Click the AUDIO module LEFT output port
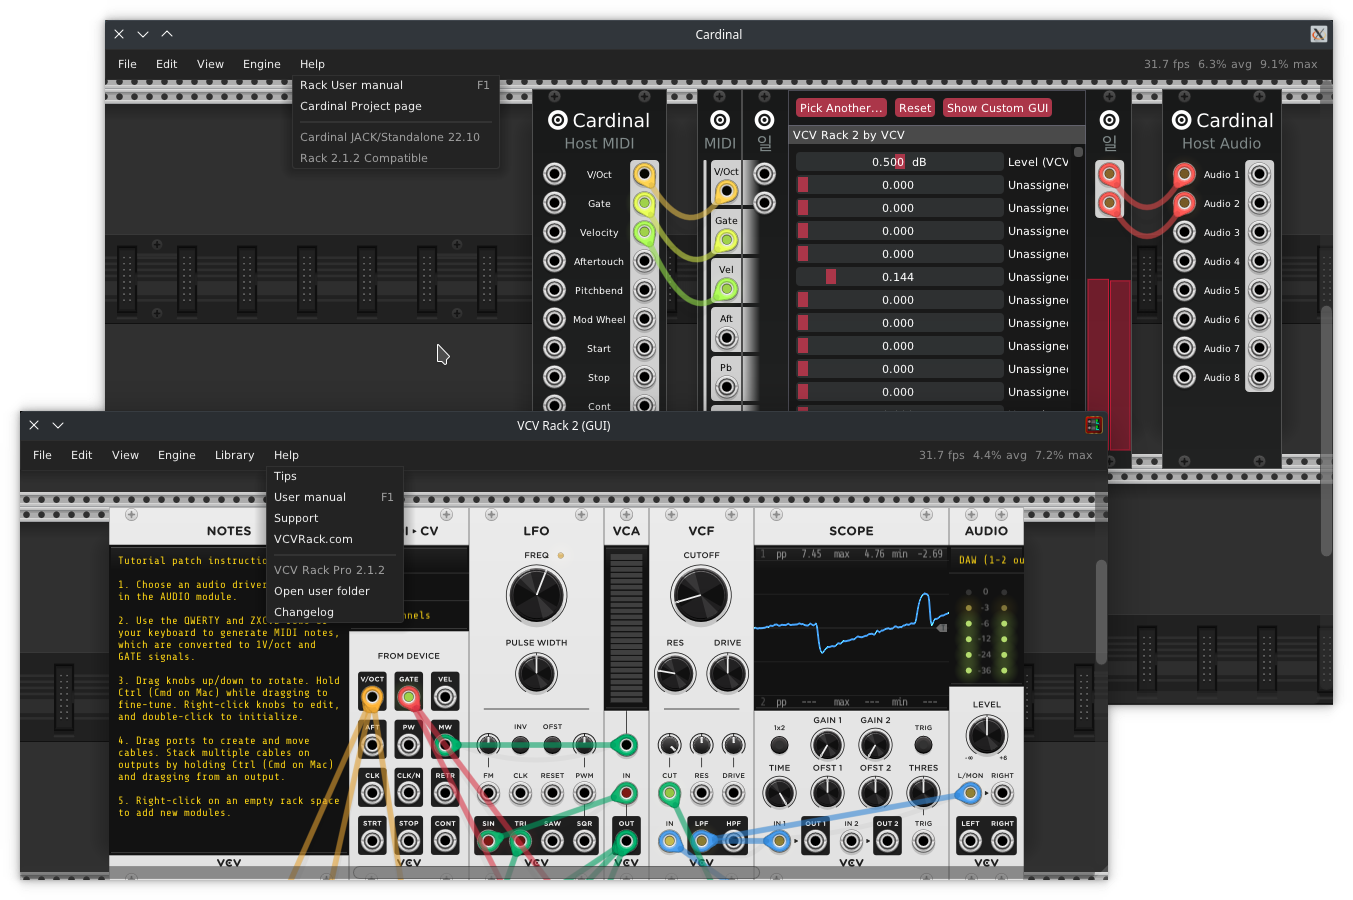This screenshot has height=900, width=1353. pyautogui.click(x=970, y=841)
